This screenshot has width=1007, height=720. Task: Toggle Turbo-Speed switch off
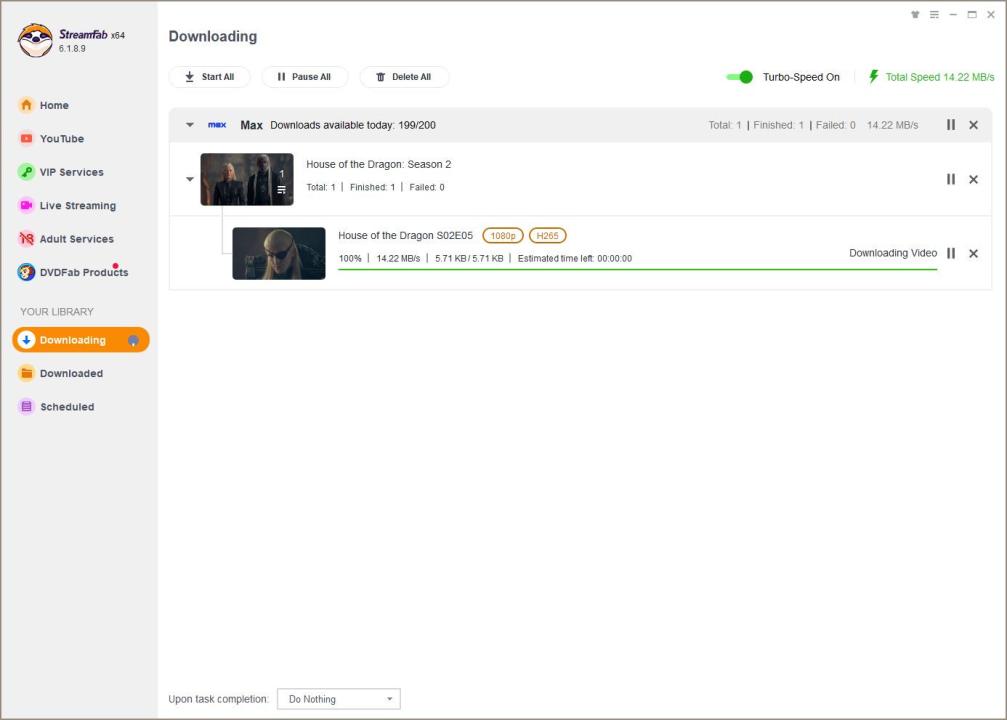(739, 77)
